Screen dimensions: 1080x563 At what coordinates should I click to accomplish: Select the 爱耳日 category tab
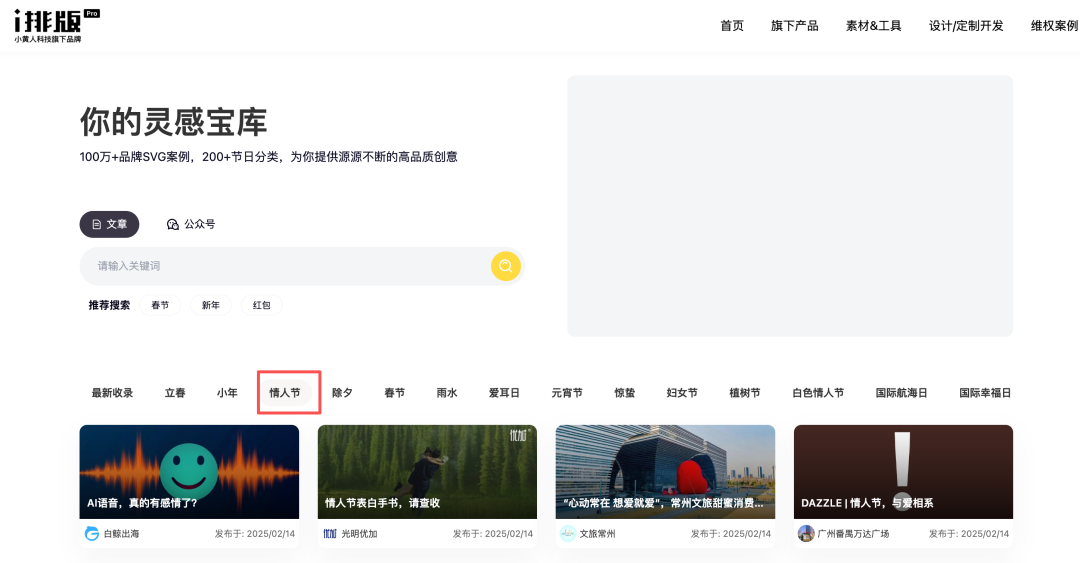504,393
